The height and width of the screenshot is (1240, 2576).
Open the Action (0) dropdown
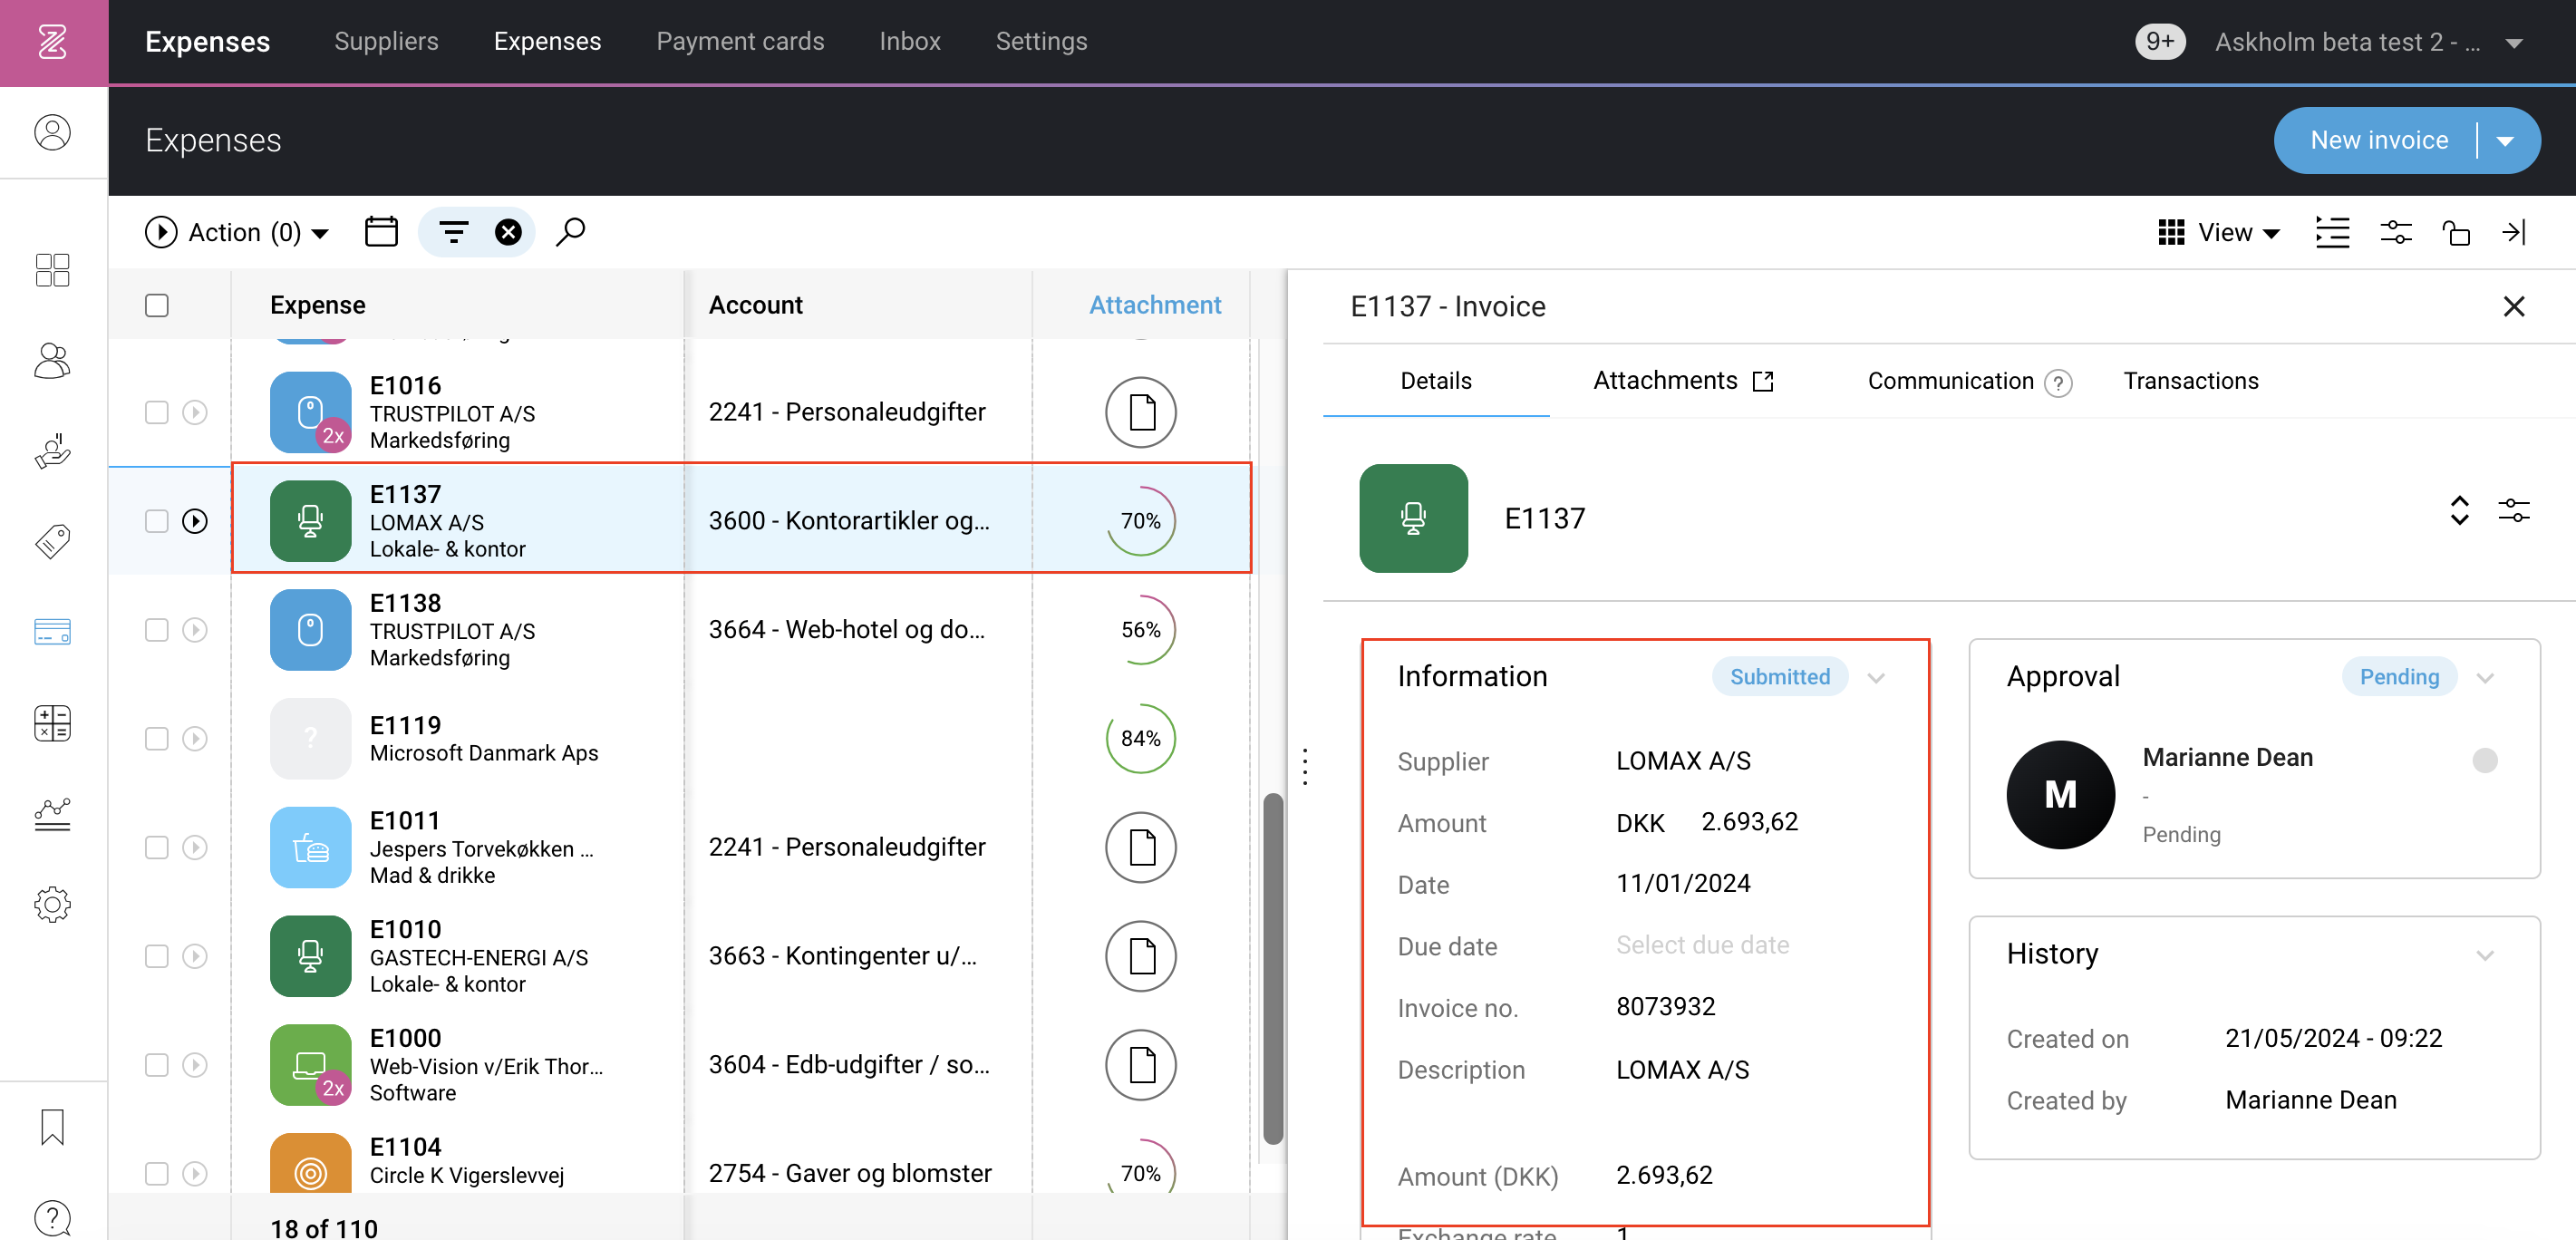(x=237, y=232)
